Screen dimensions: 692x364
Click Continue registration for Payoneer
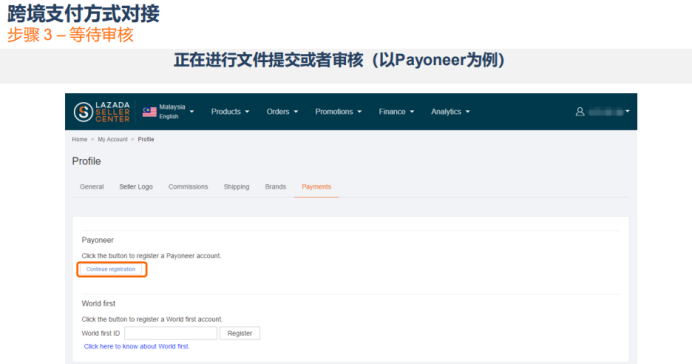click(111, 269)
